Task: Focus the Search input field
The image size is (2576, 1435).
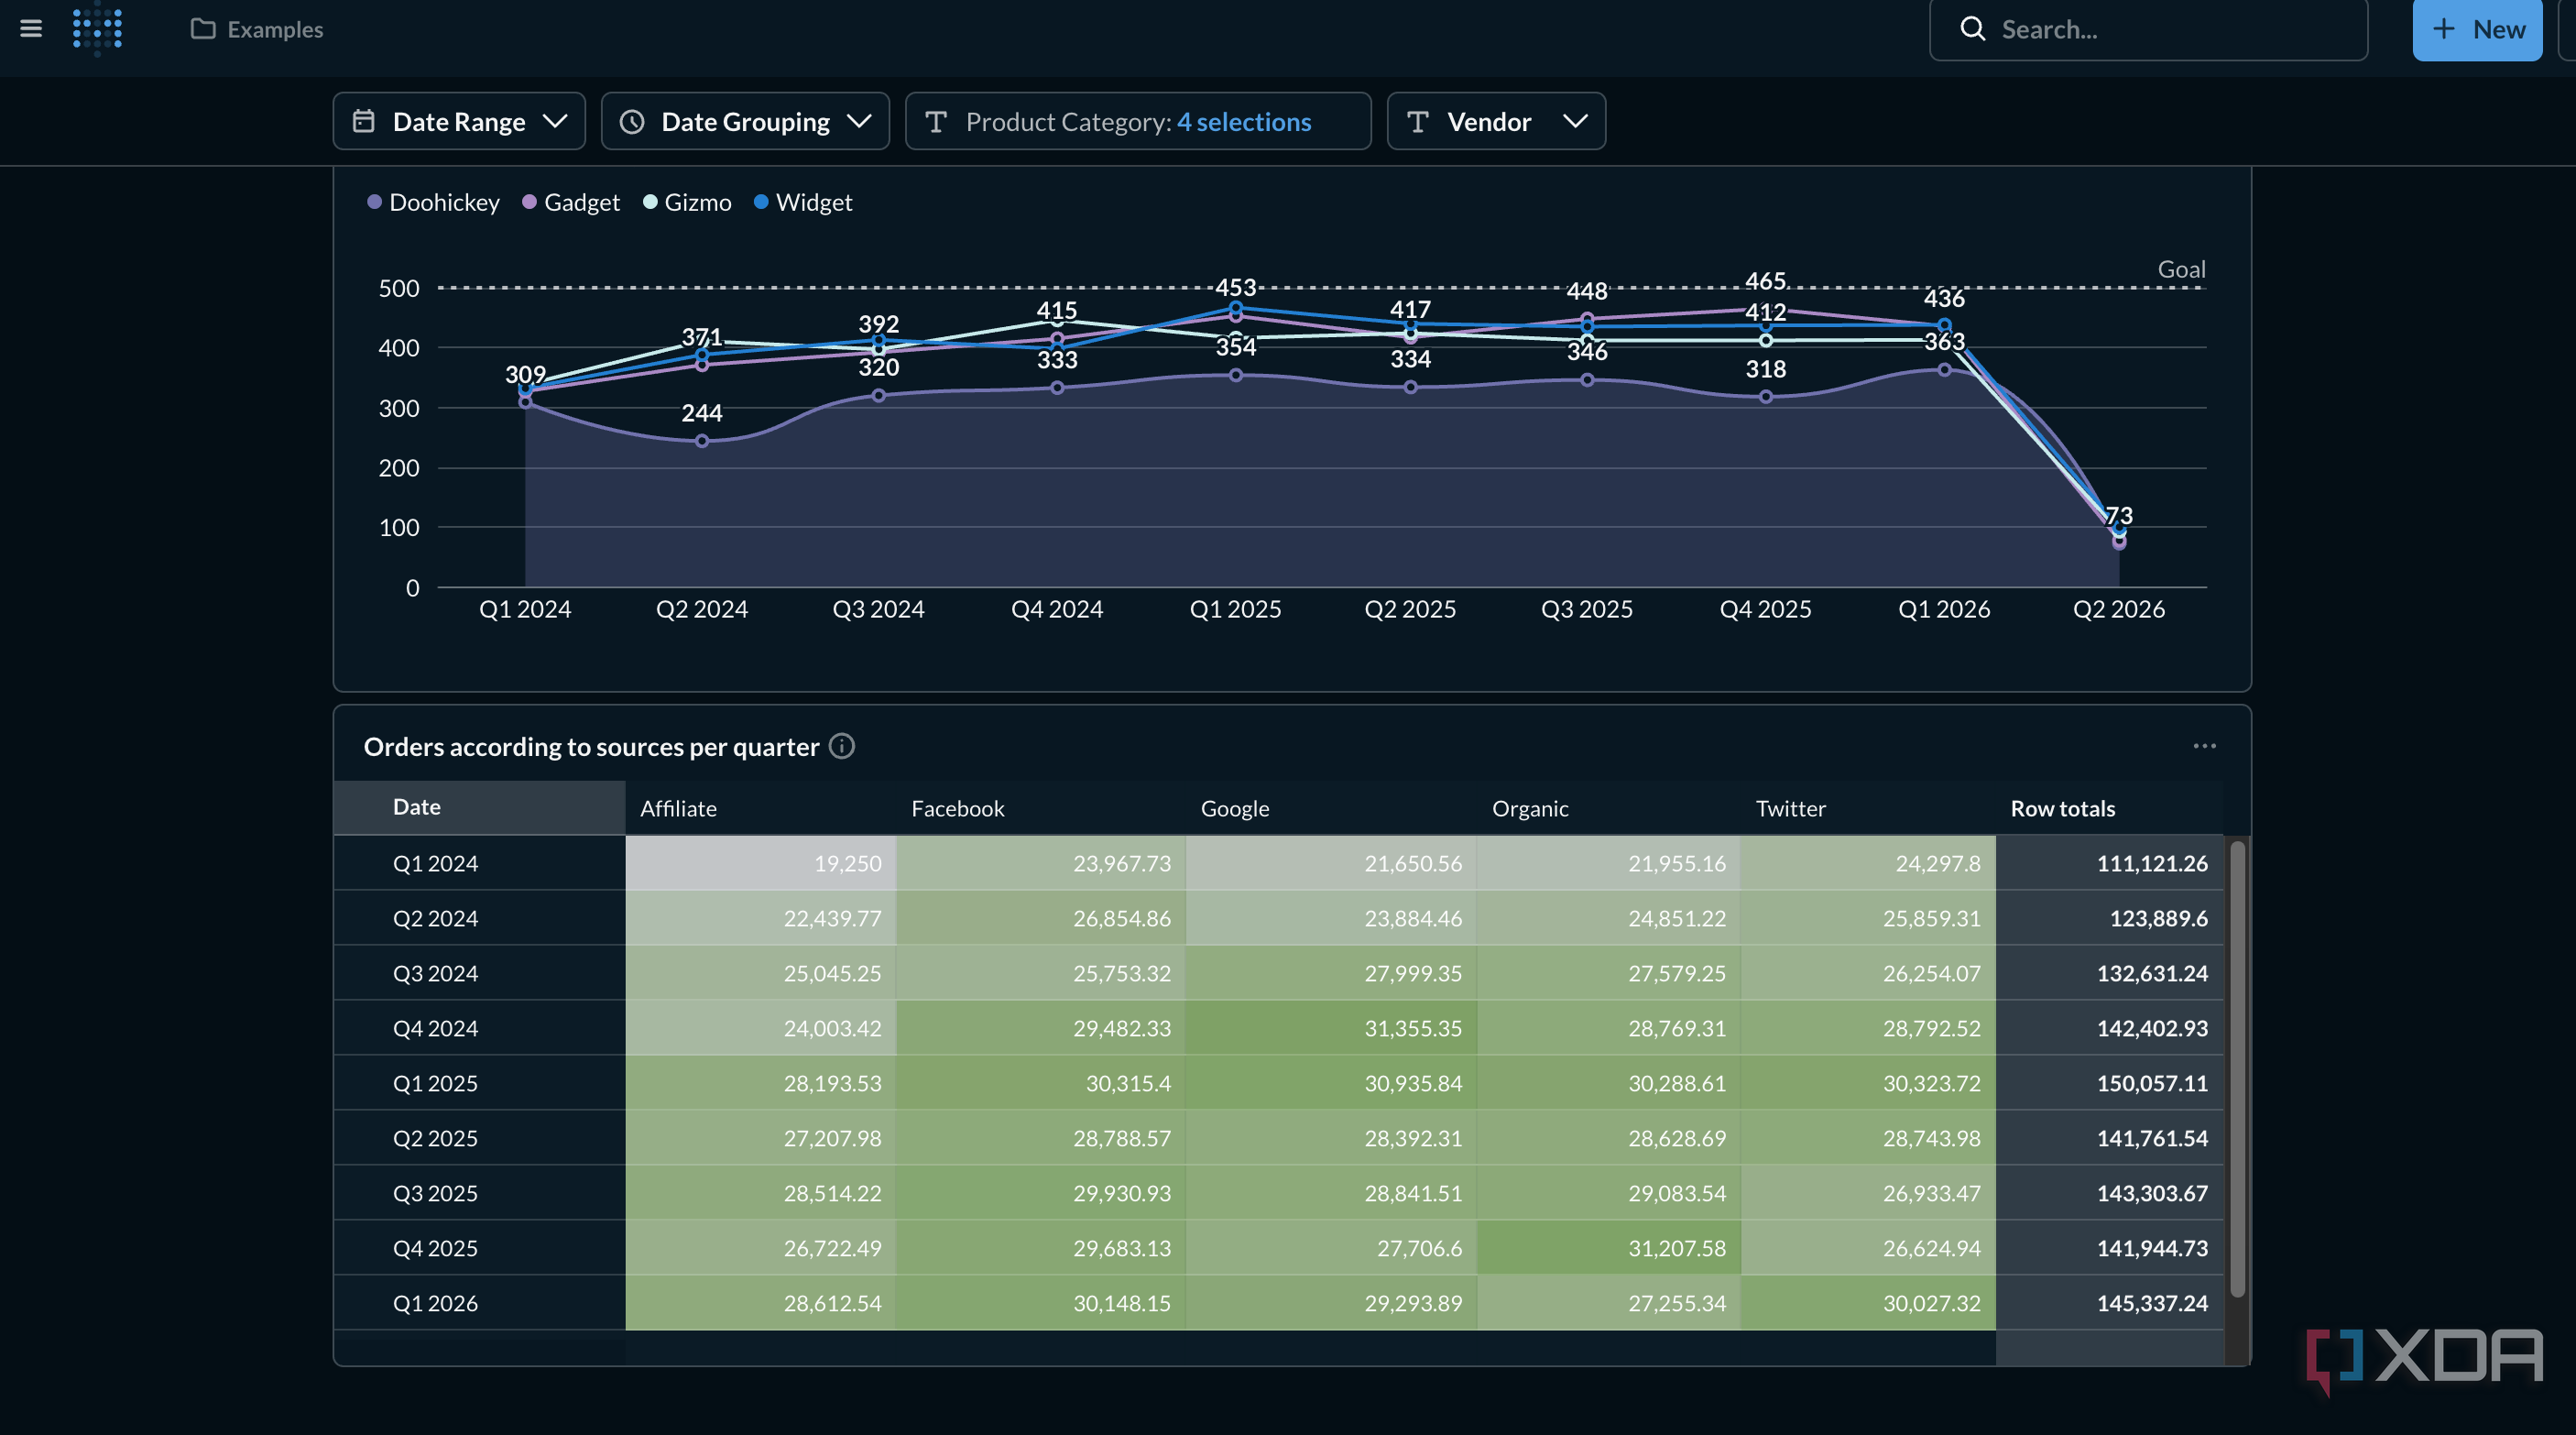Action: 2148,29
